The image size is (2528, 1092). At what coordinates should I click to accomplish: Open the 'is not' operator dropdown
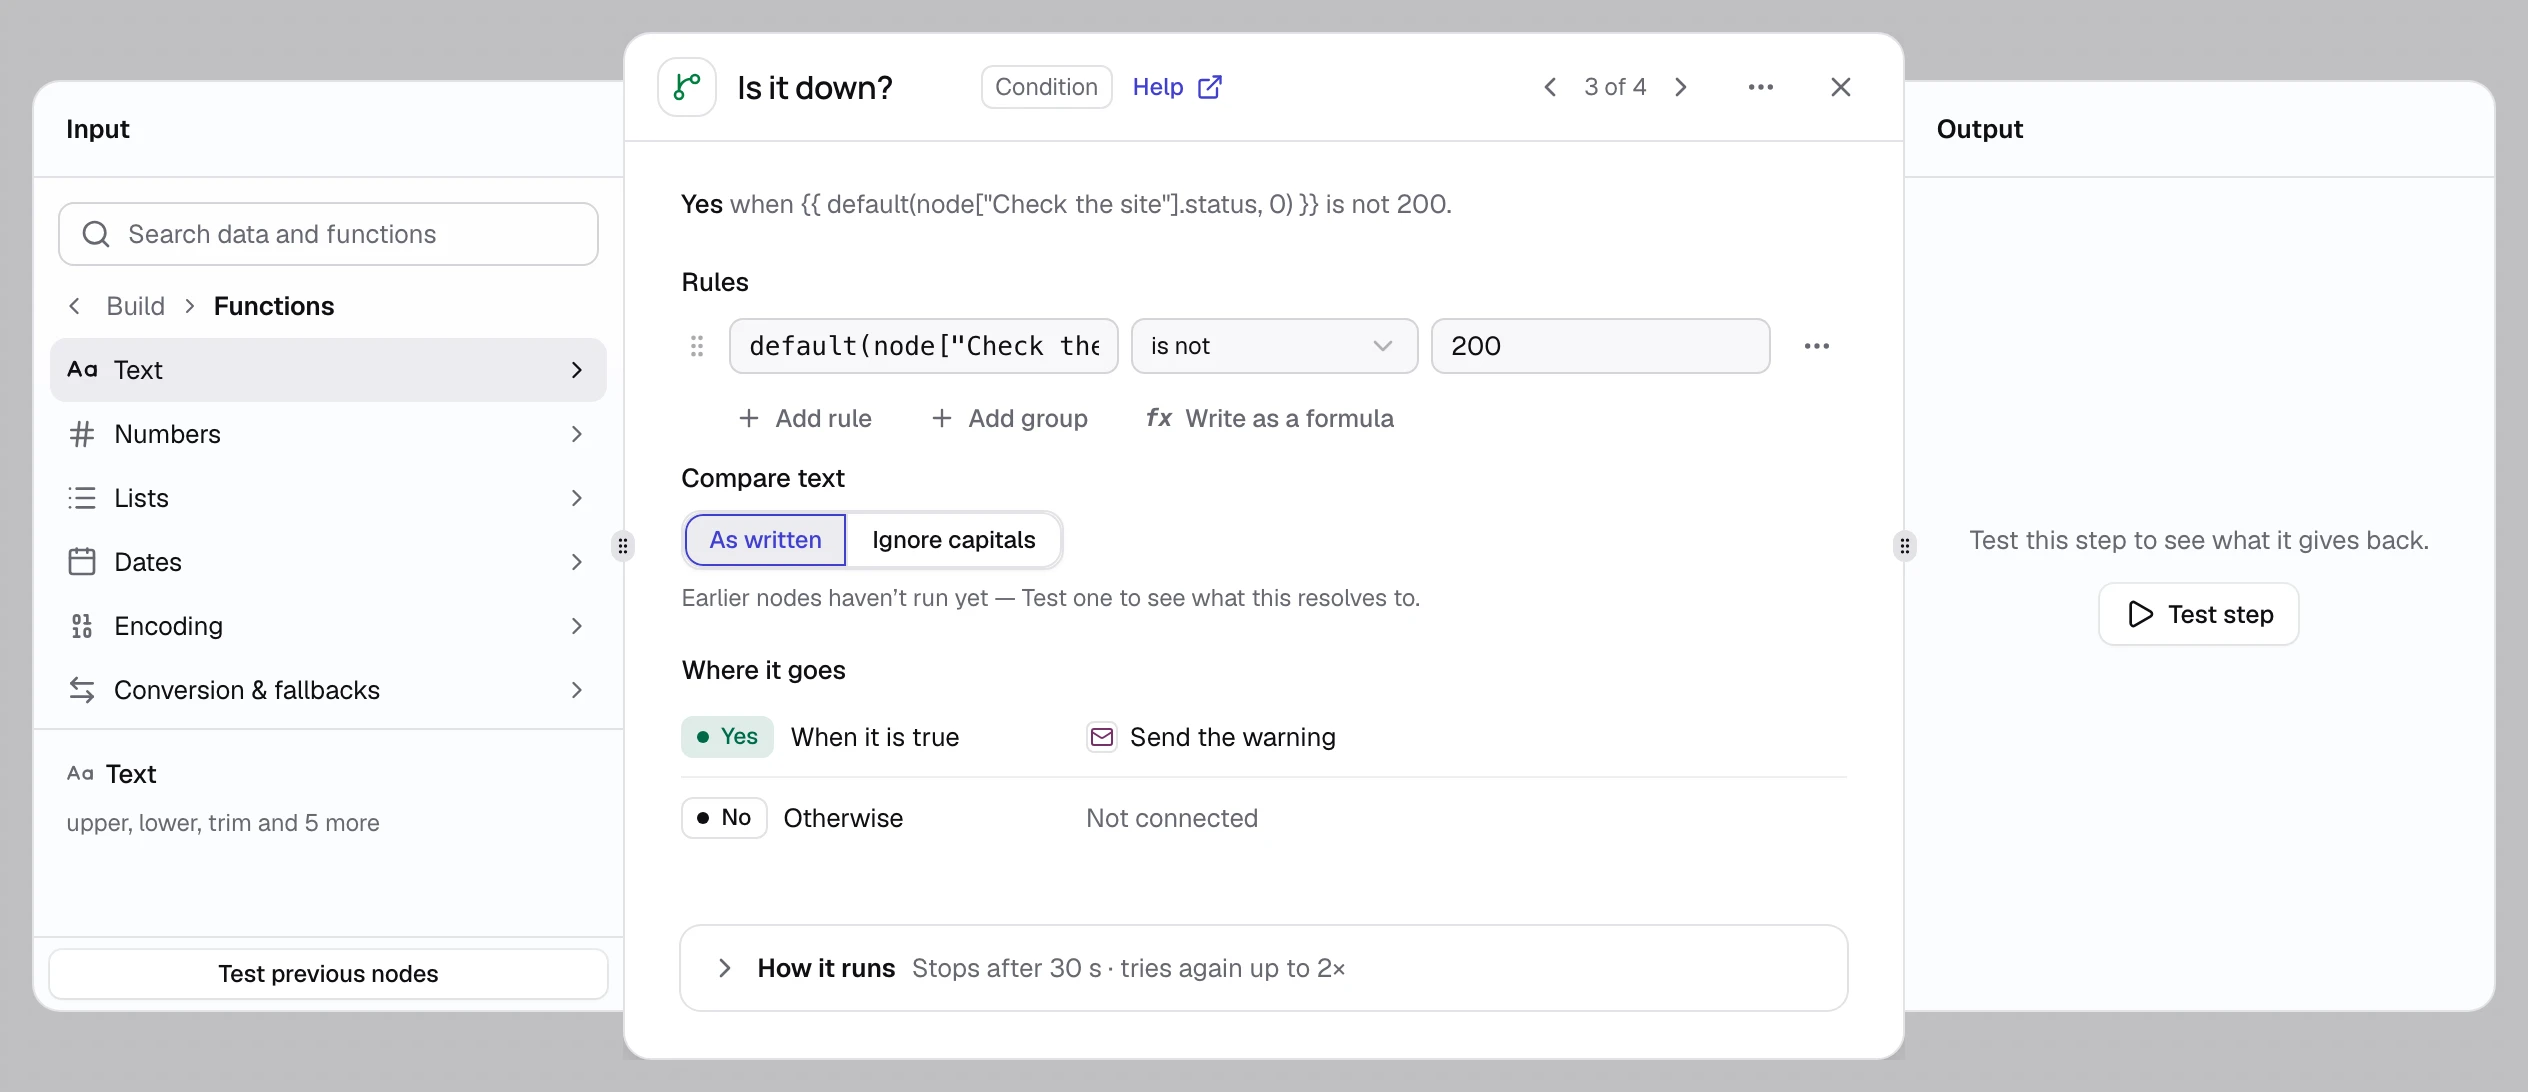click(x=1274, y=346)
